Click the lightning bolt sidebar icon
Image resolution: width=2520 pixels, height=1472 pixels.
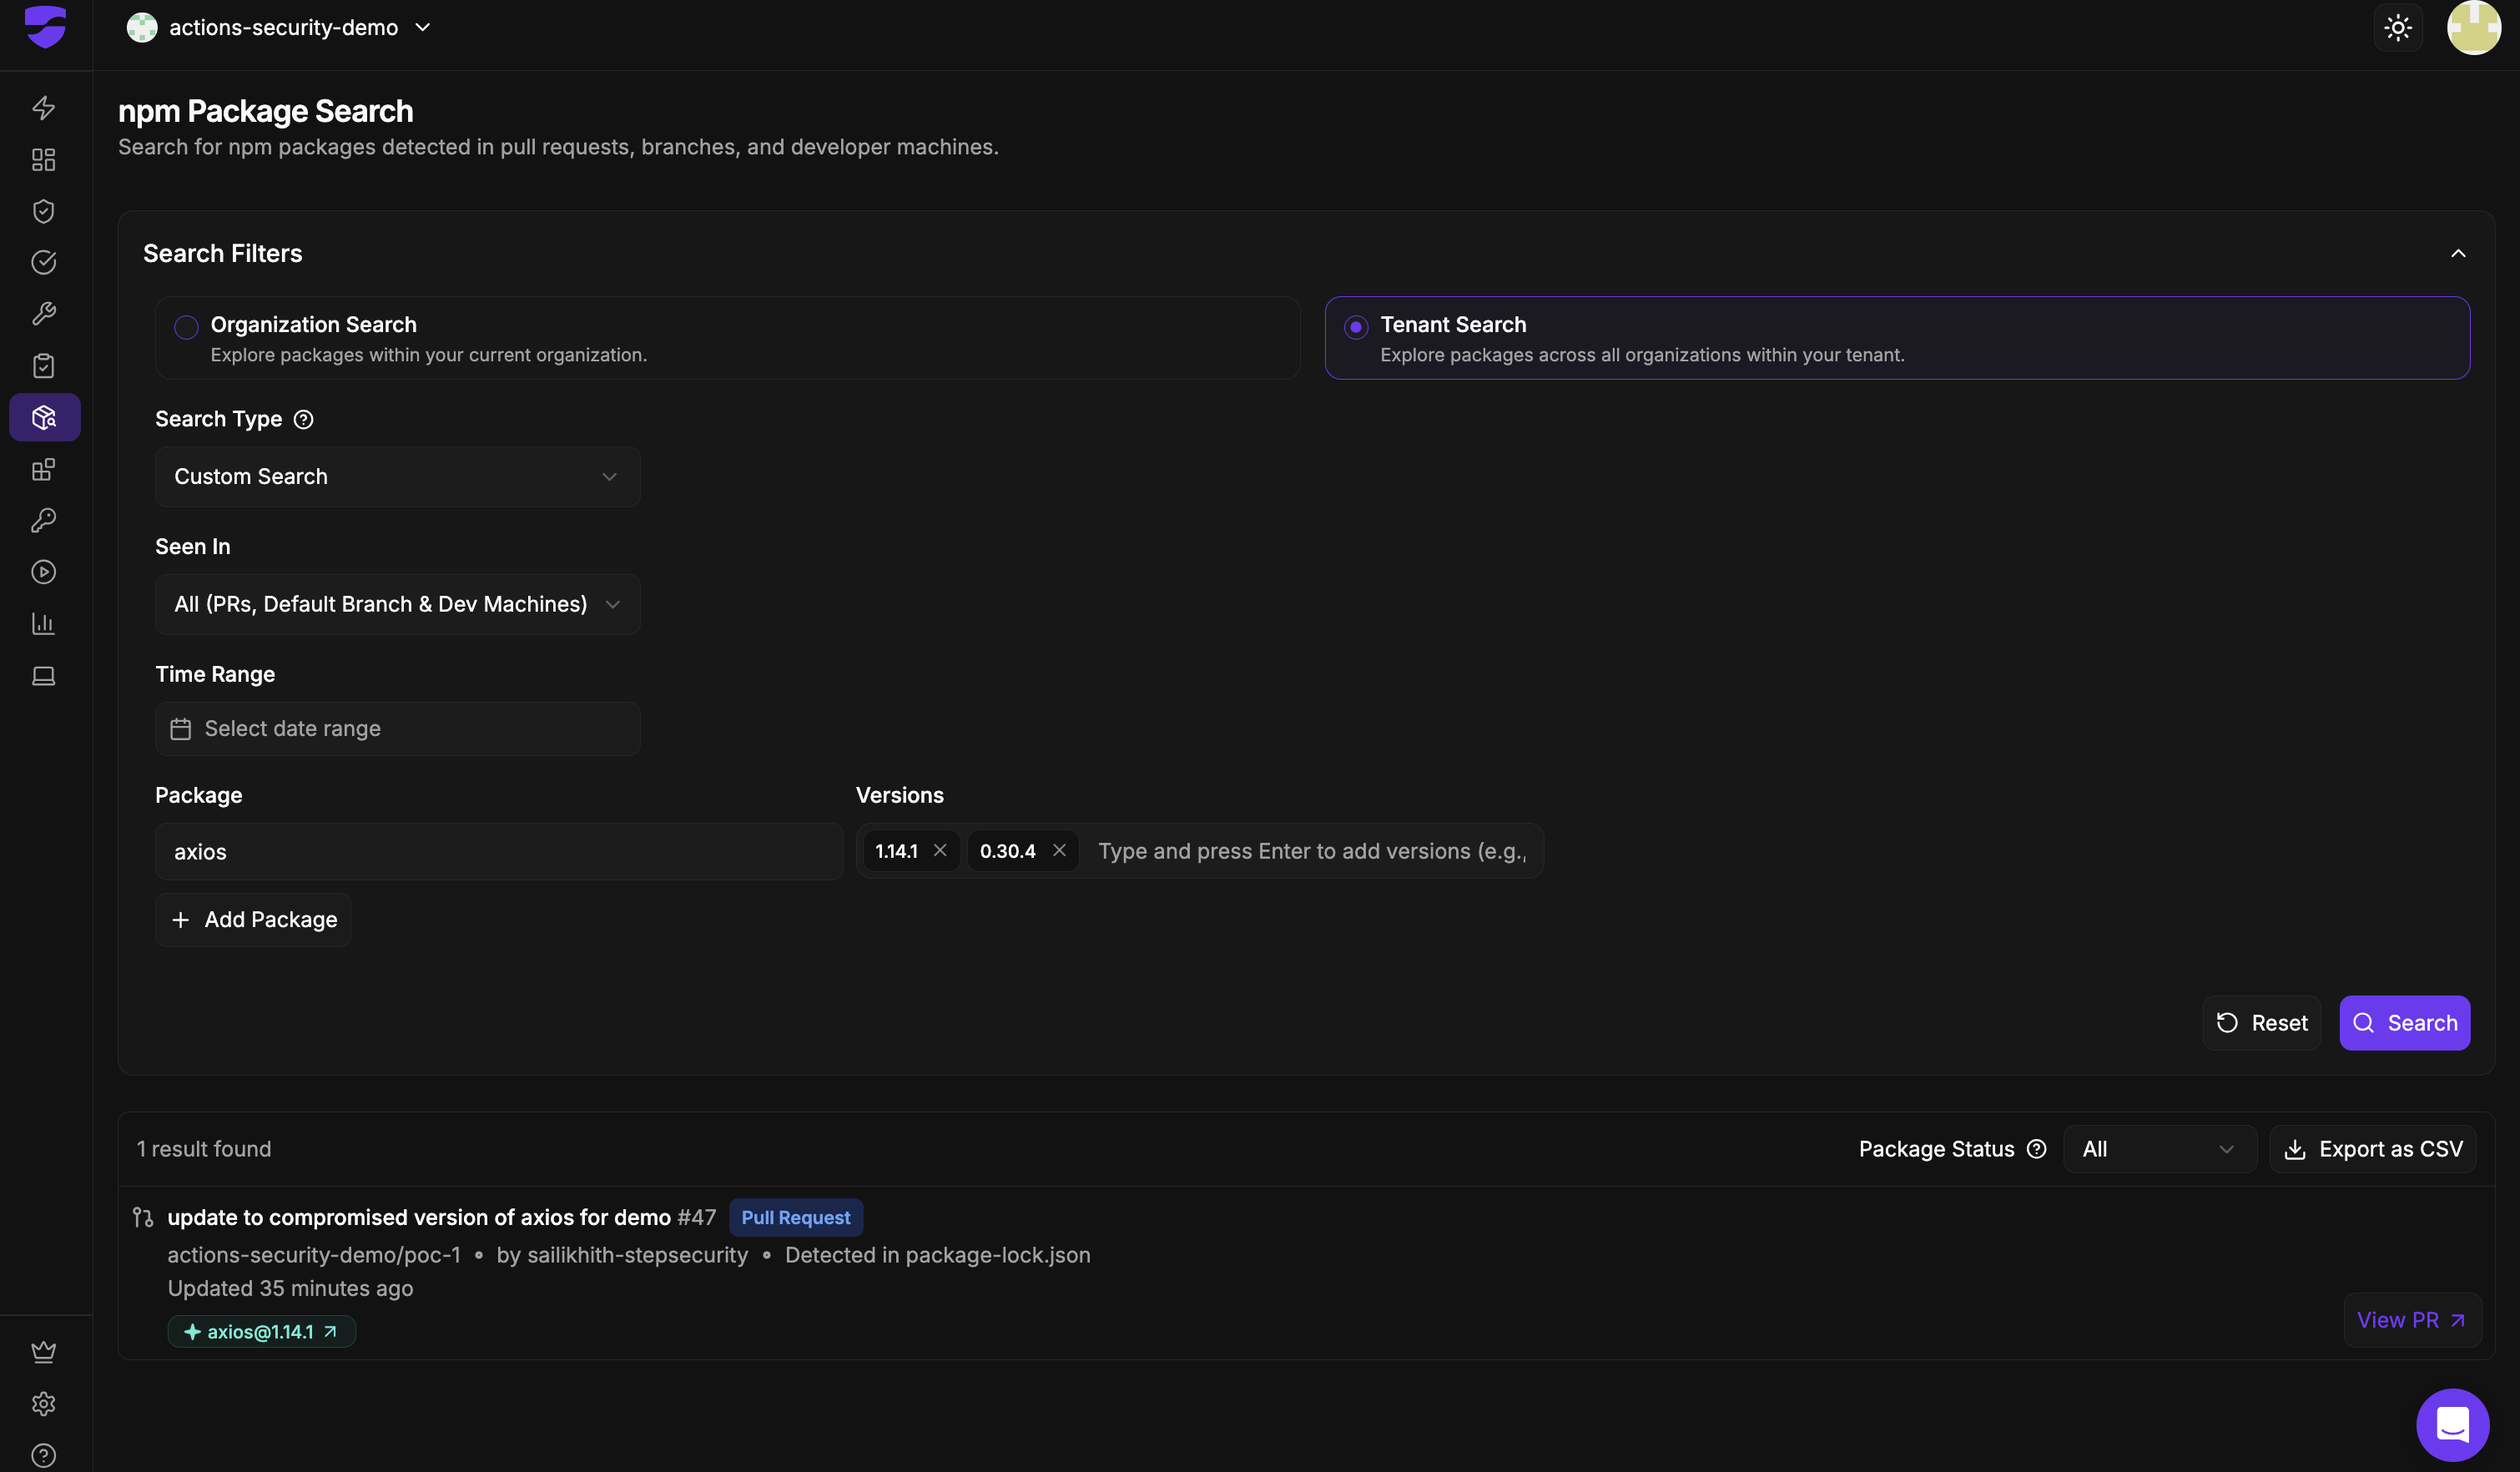point(43,108)
